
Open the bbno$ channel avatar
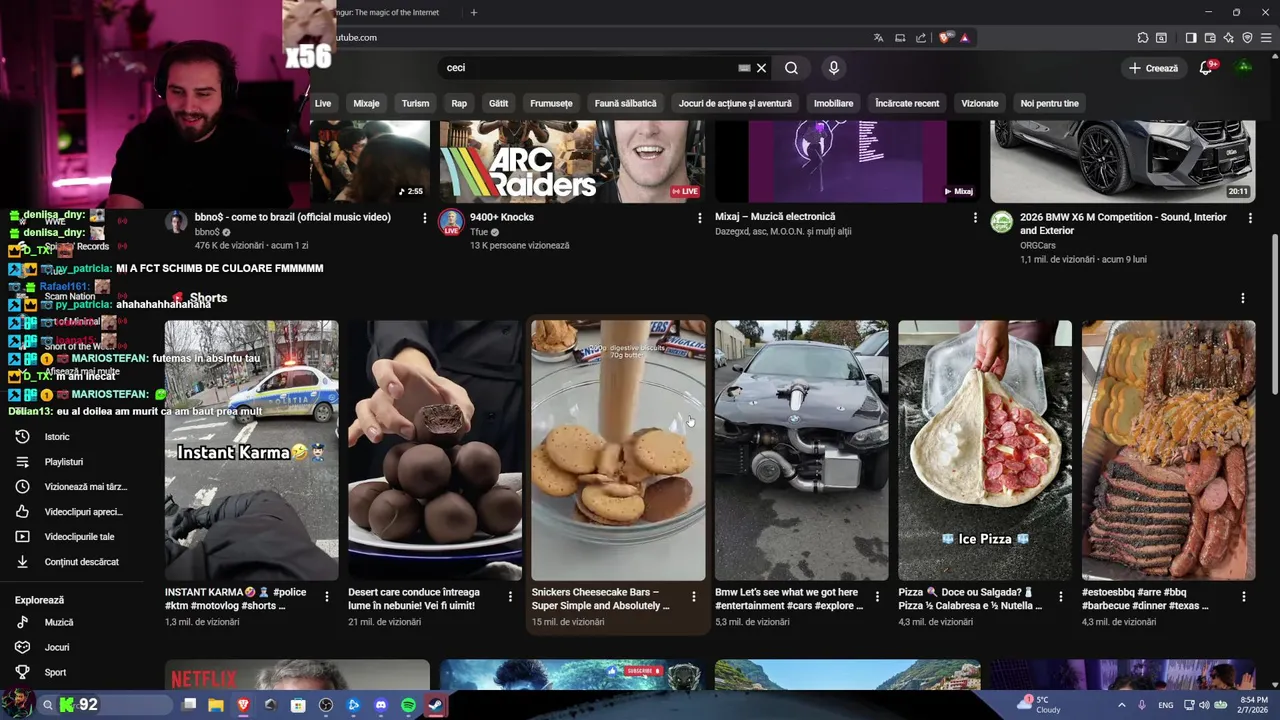click(x=176, y=222)
